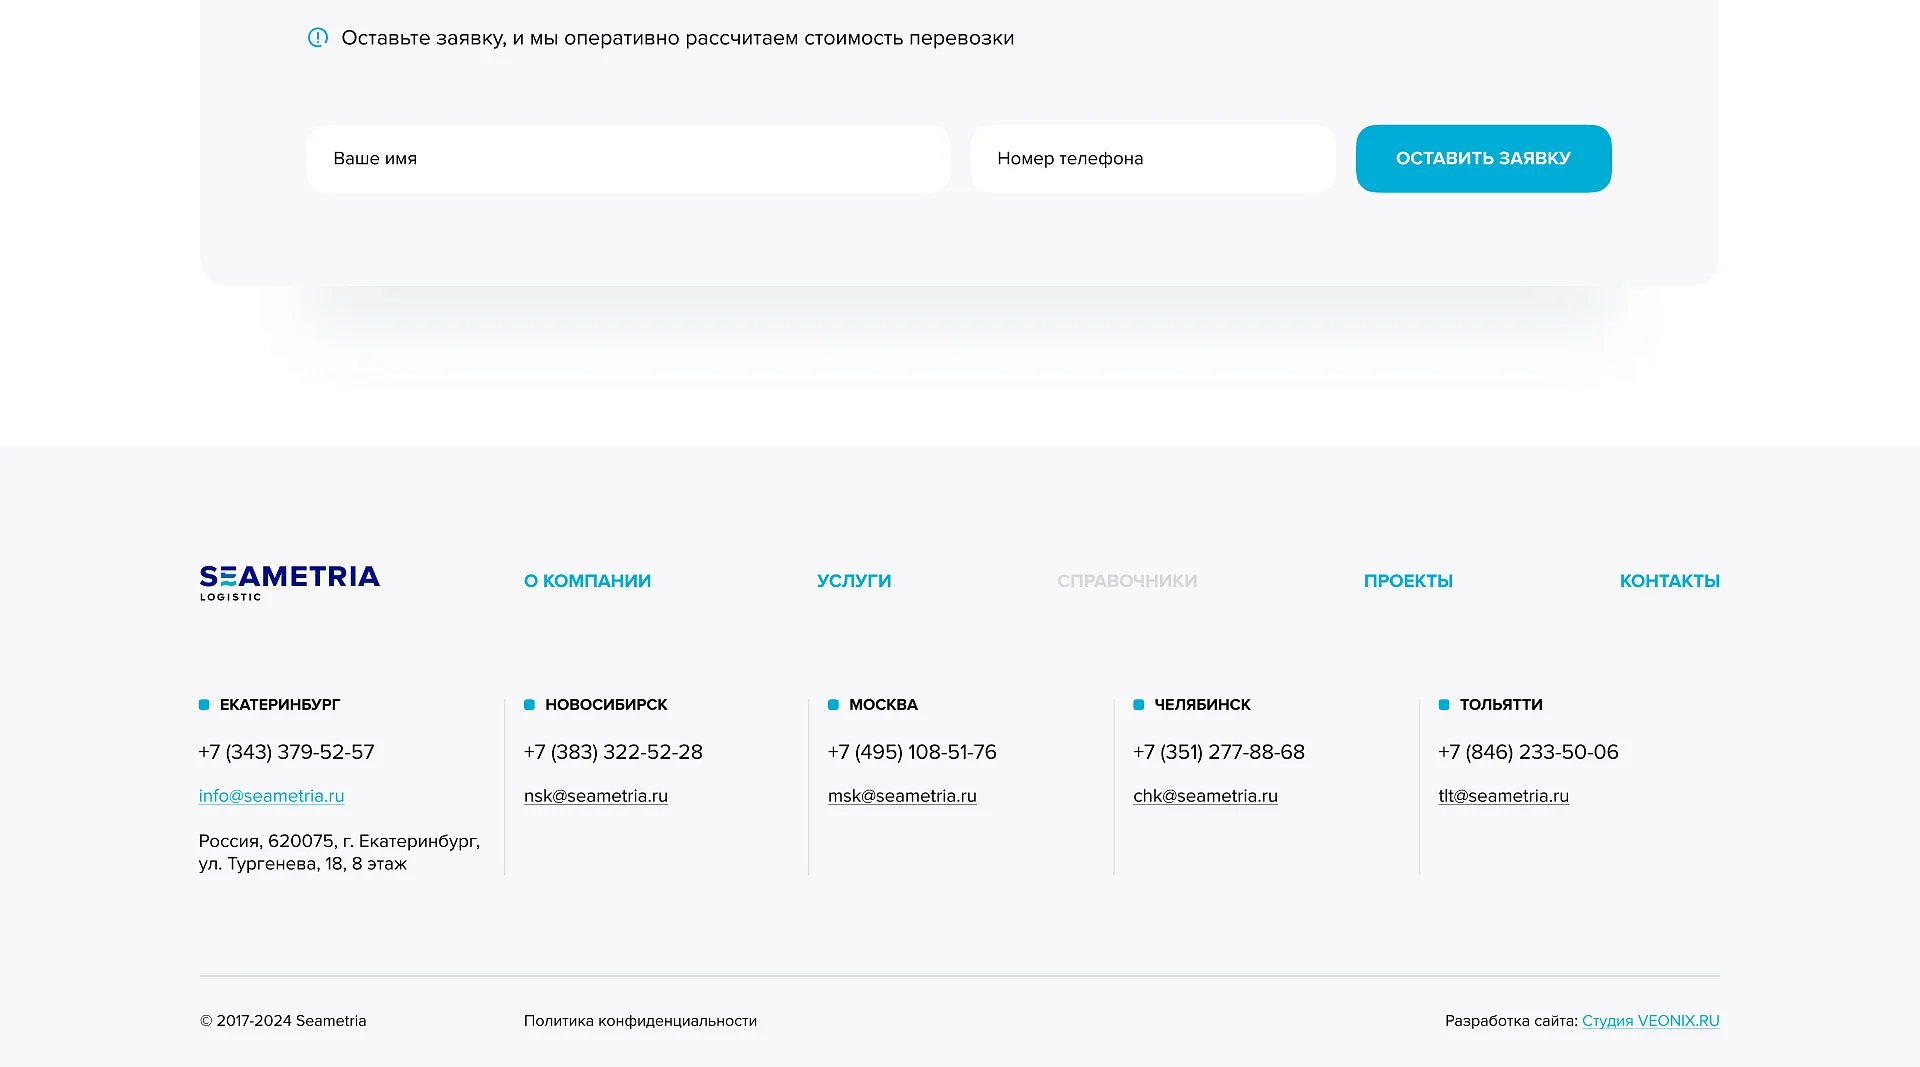Email tlt@seametria.ru
Screen dimensions: 1920x1067
1503,796
